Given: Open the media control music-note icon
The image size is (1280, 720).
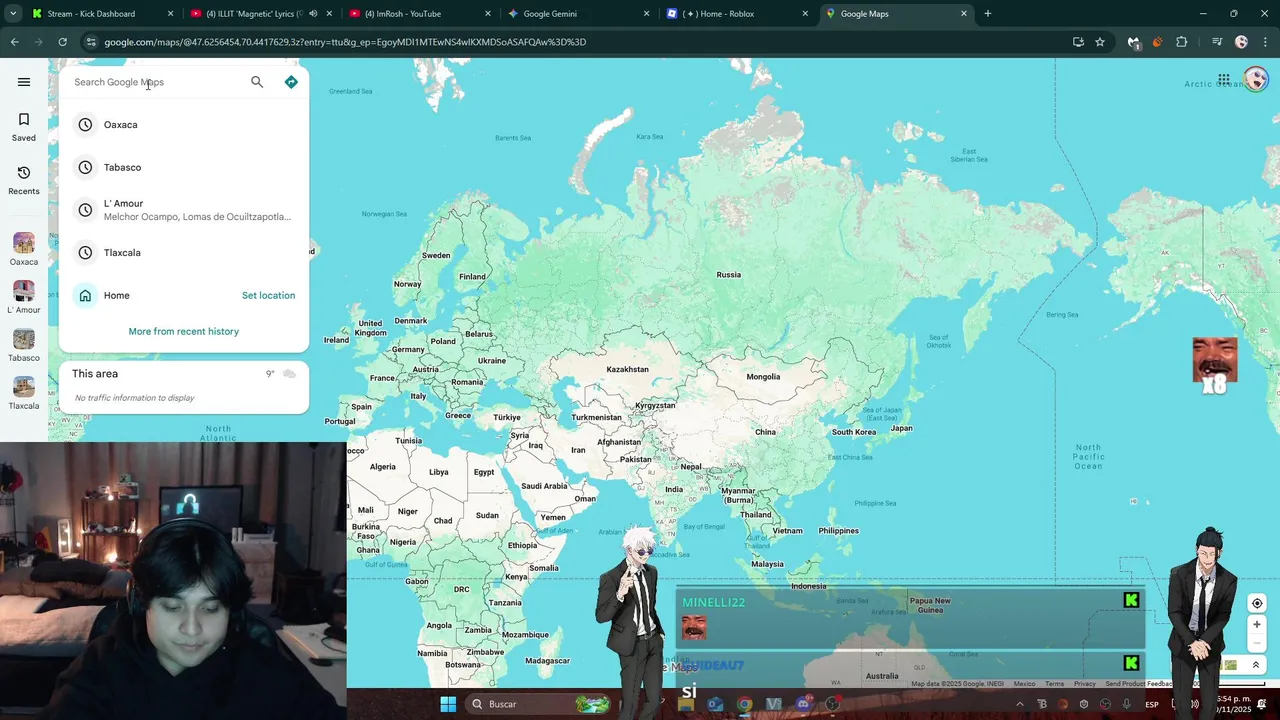Looking at the screenshot, I should click(1216, 42).
